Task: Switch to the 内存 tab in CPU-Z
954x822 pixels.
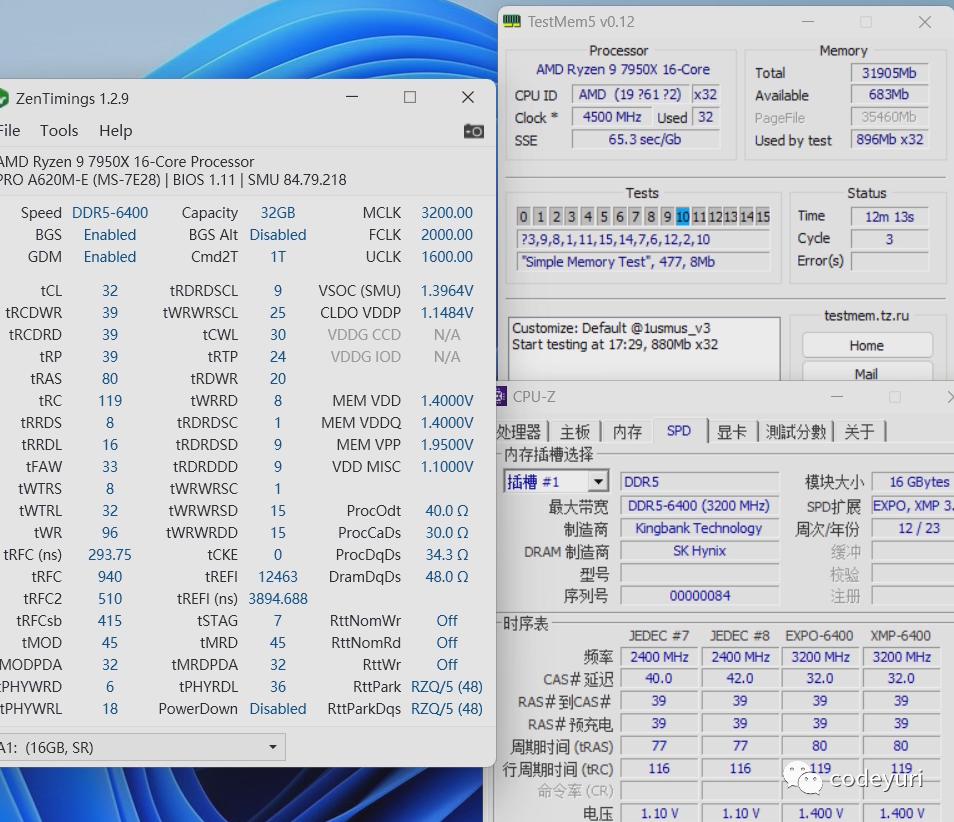Action: tap(627, 432)
